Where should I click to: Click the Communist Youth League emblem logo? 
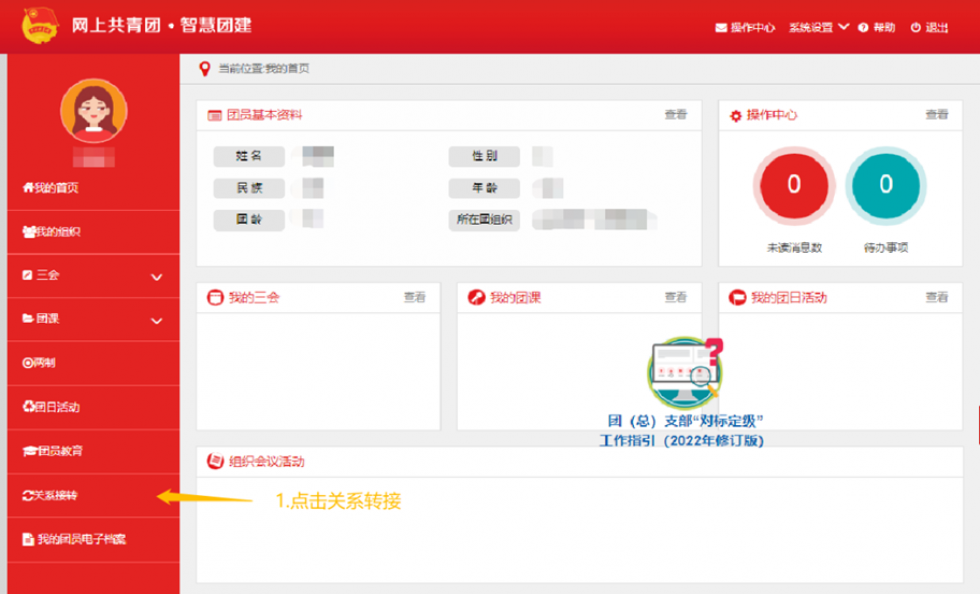click(40, 25)
